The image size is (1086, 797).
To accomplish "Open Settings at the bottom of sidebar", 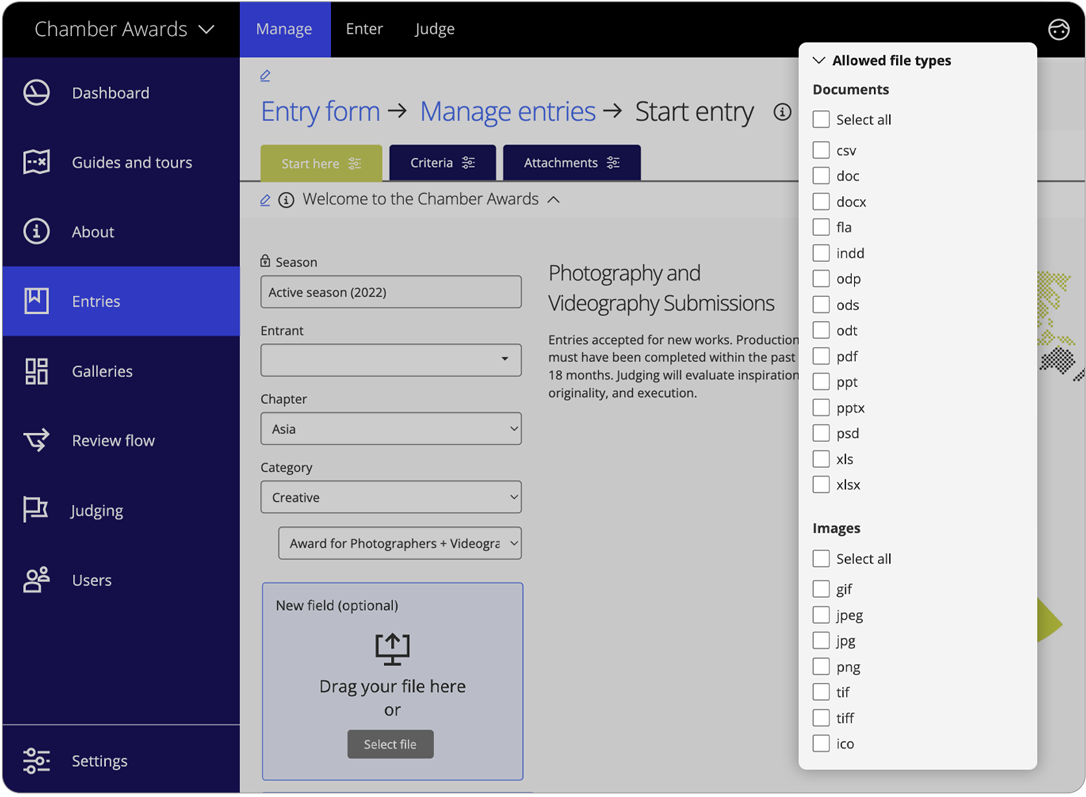I will click(x=99, y=761).
